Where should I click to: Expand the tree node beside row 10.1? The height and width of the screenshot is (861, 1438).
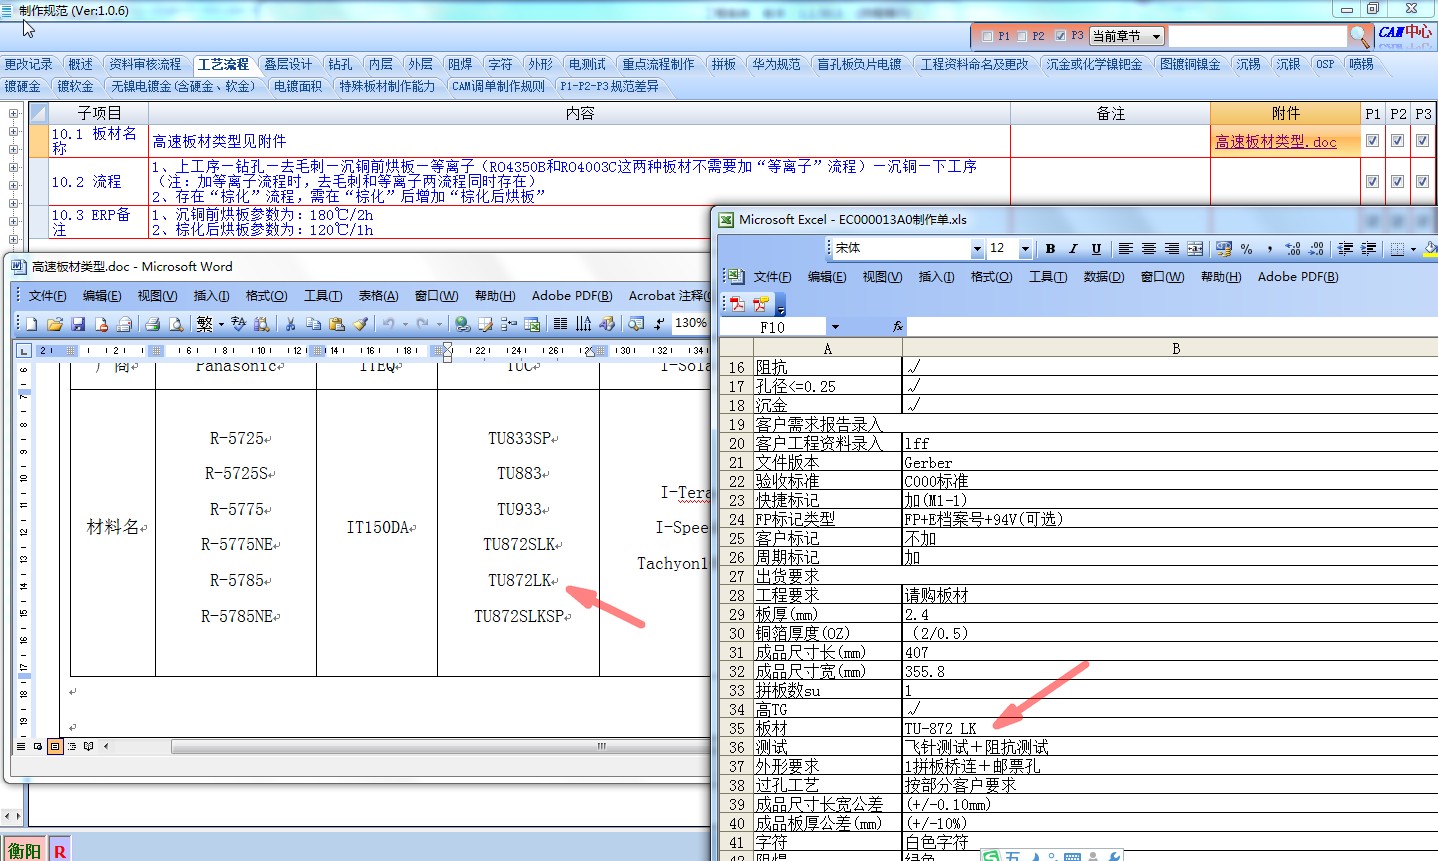point(14,130)
